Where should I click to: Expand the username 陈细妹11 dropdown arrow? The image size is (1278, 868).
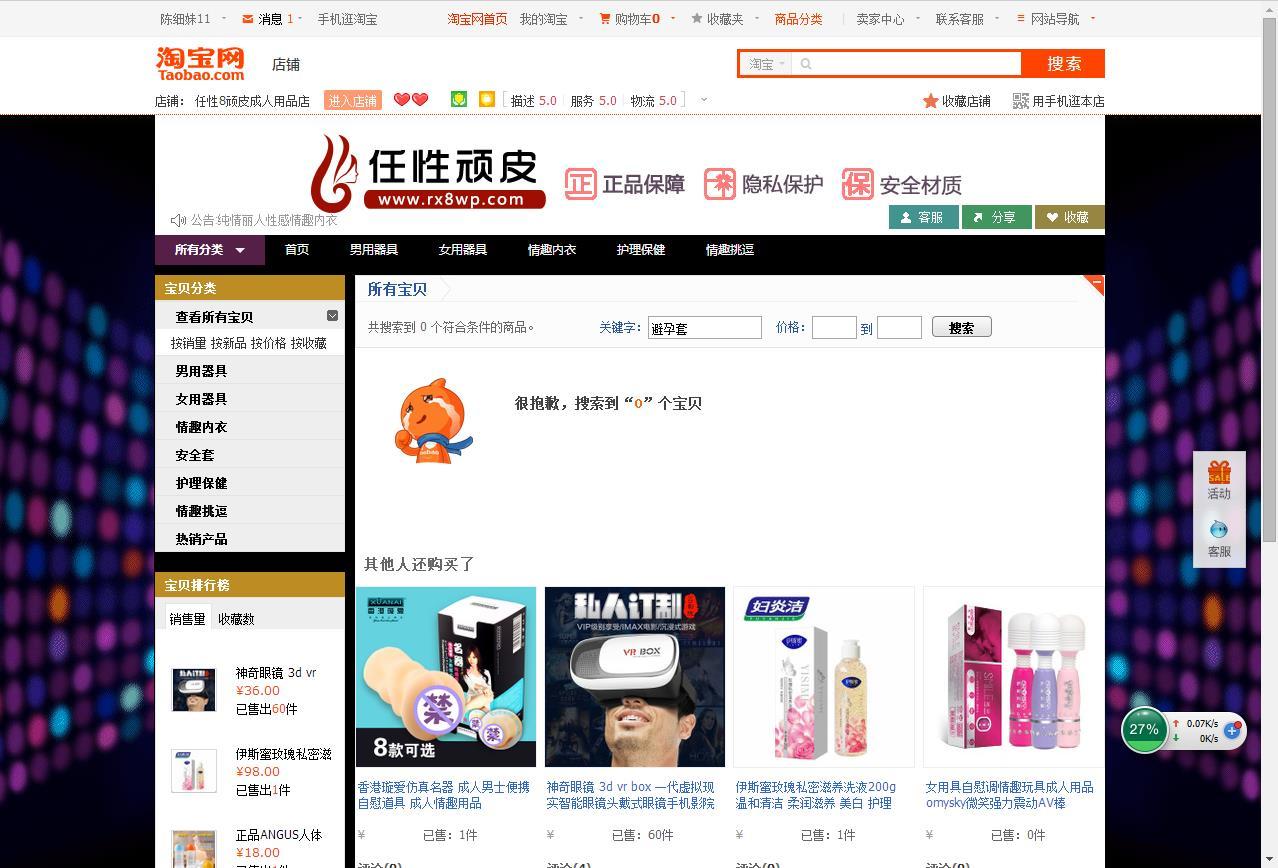coord(223,19)
